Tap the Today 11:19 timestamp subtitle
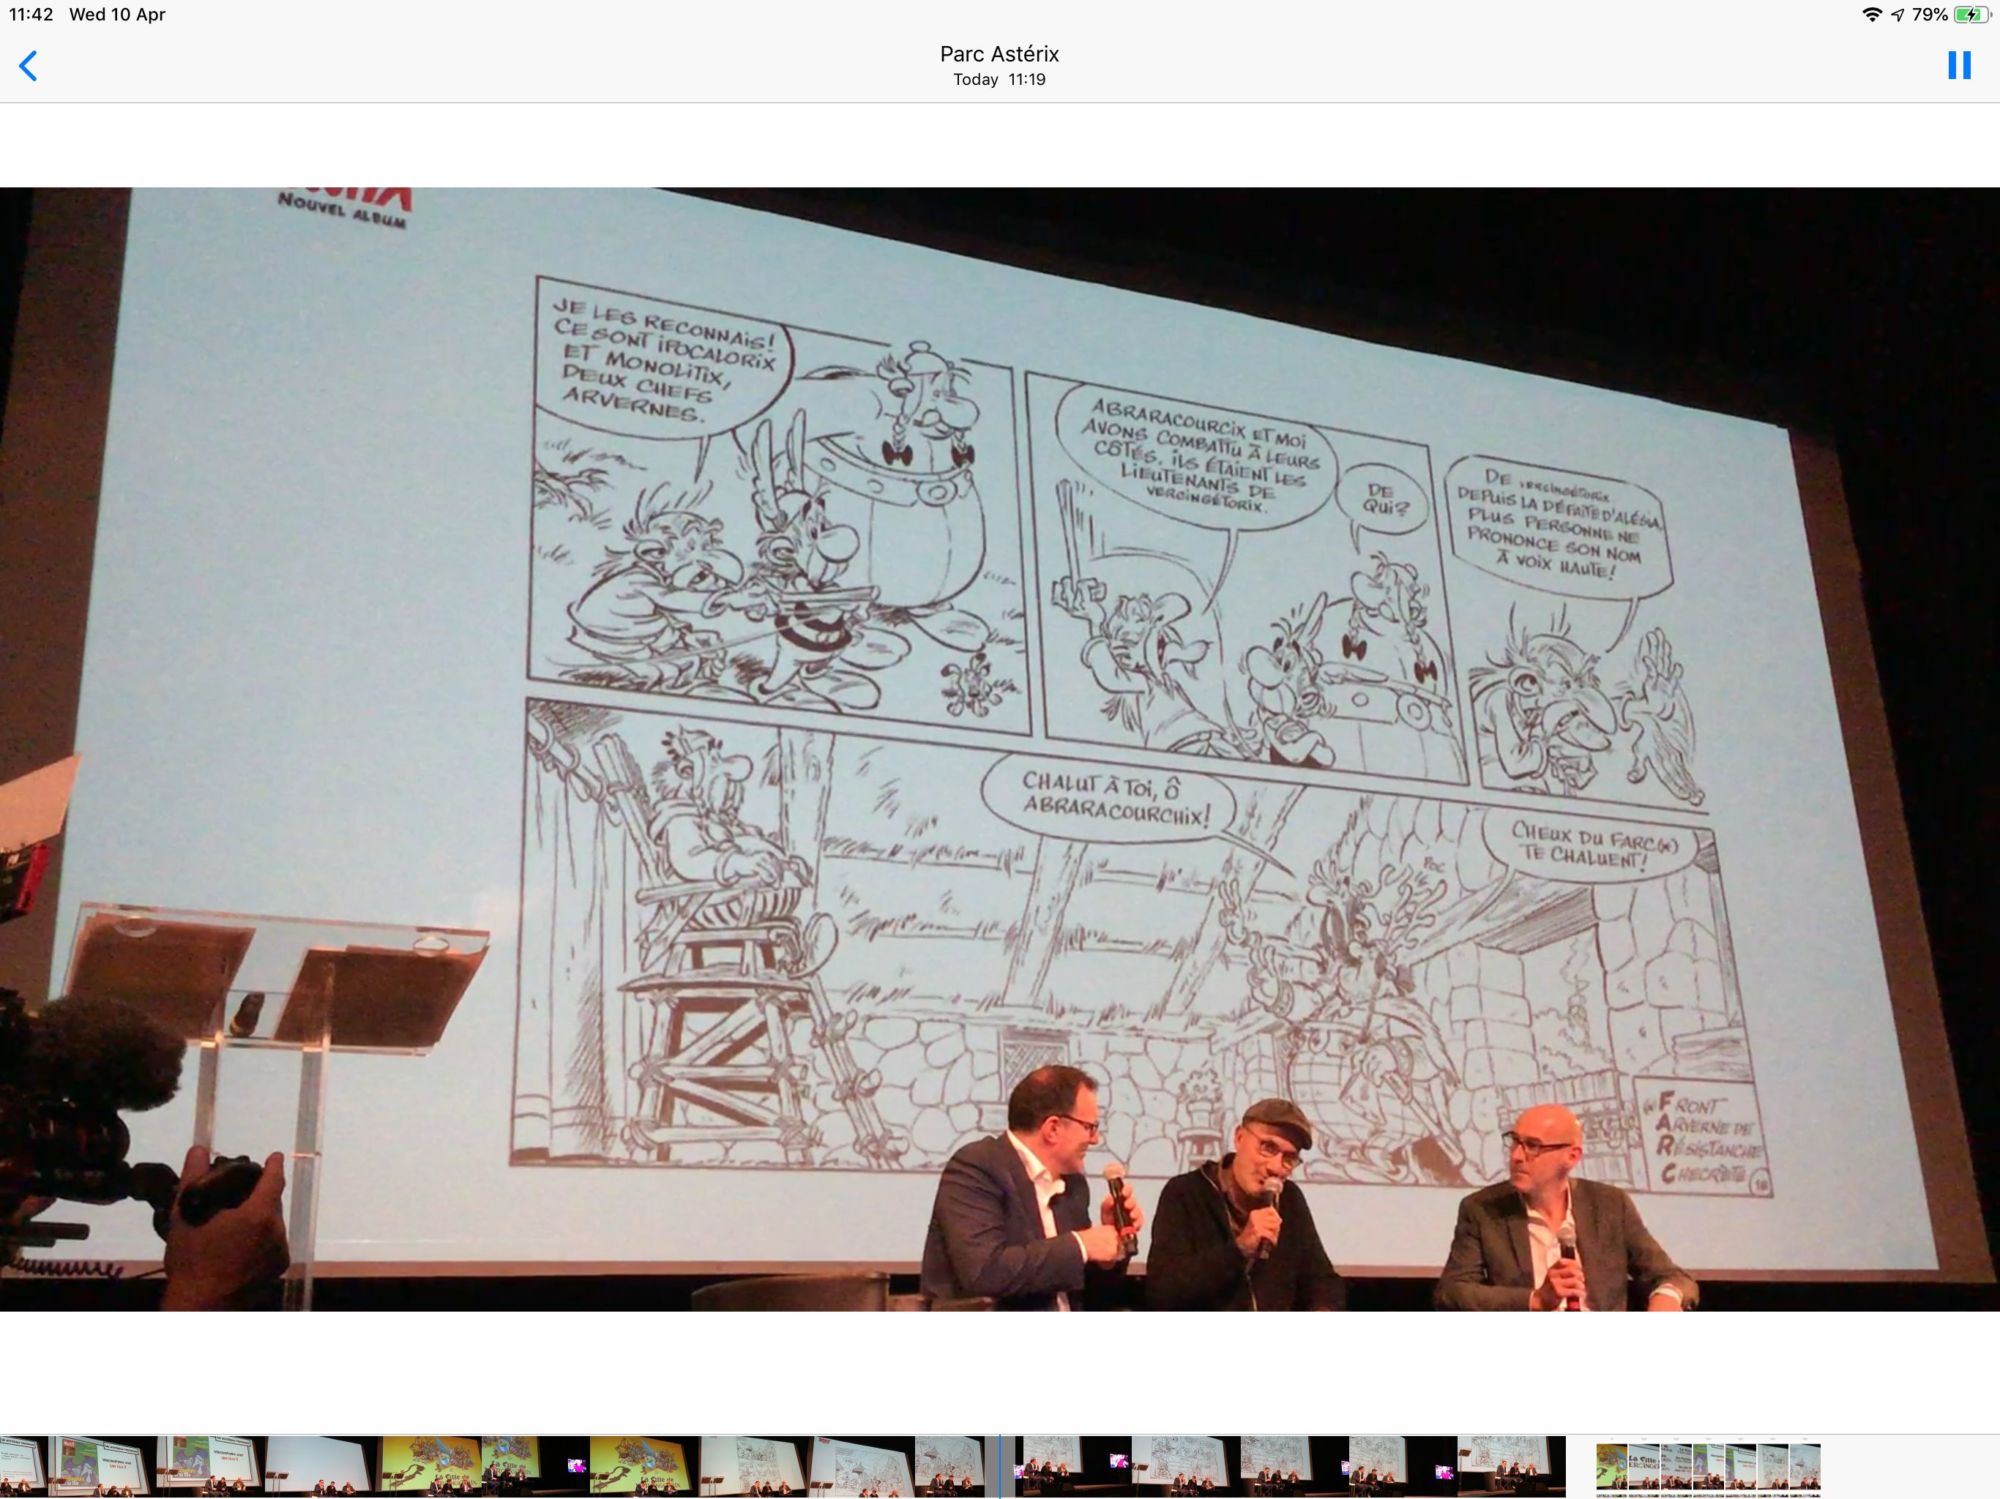2000x1499 pixels. pos(999,80)
